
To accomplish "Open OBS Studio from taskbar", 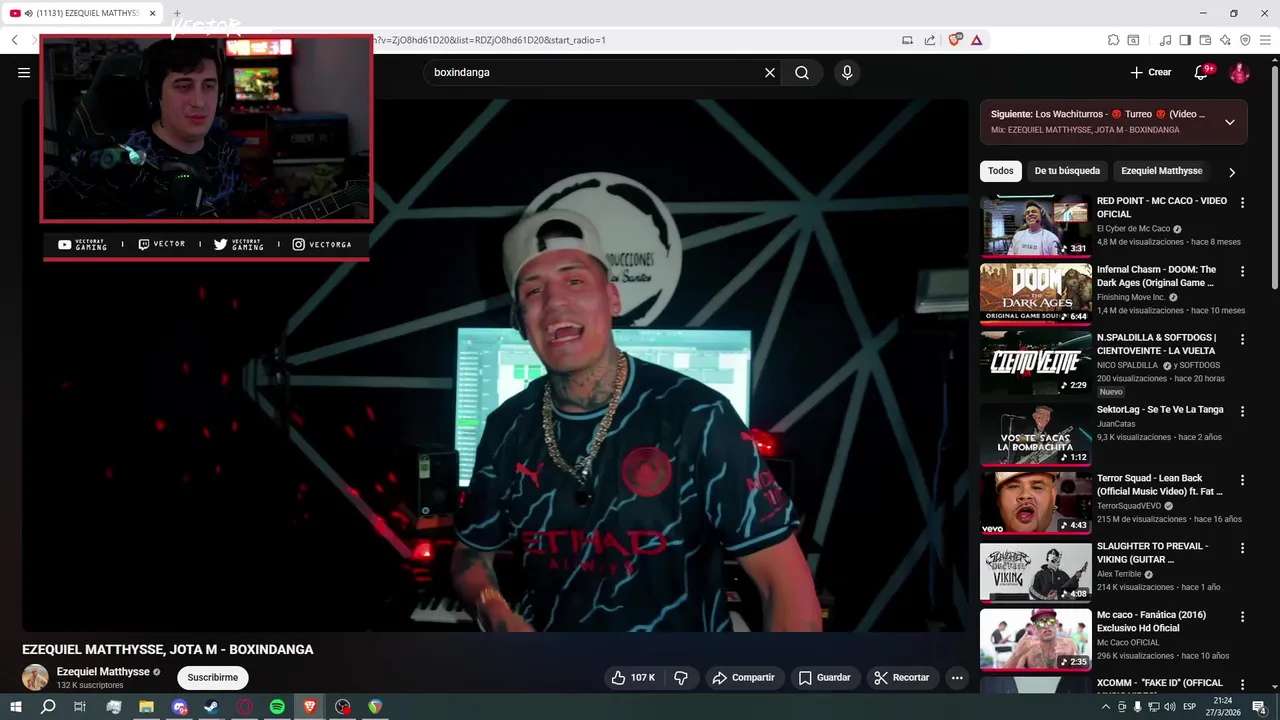I will [343, 707].
